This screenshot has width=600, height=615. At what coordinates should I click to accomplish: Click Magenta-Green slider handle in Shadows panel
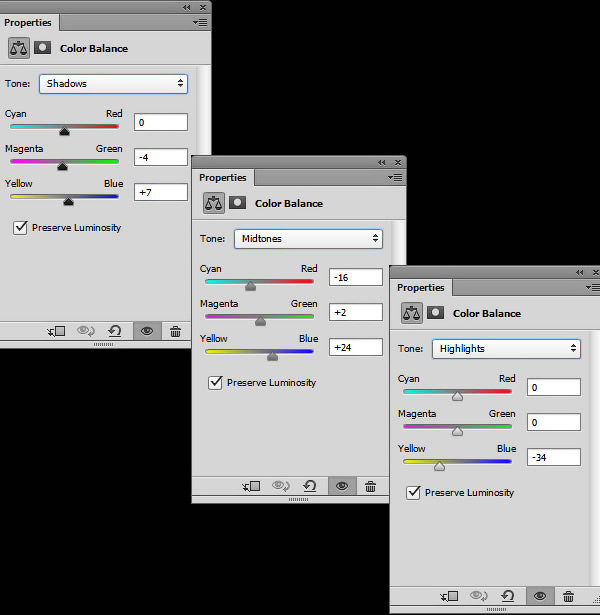tap(62, 166)
